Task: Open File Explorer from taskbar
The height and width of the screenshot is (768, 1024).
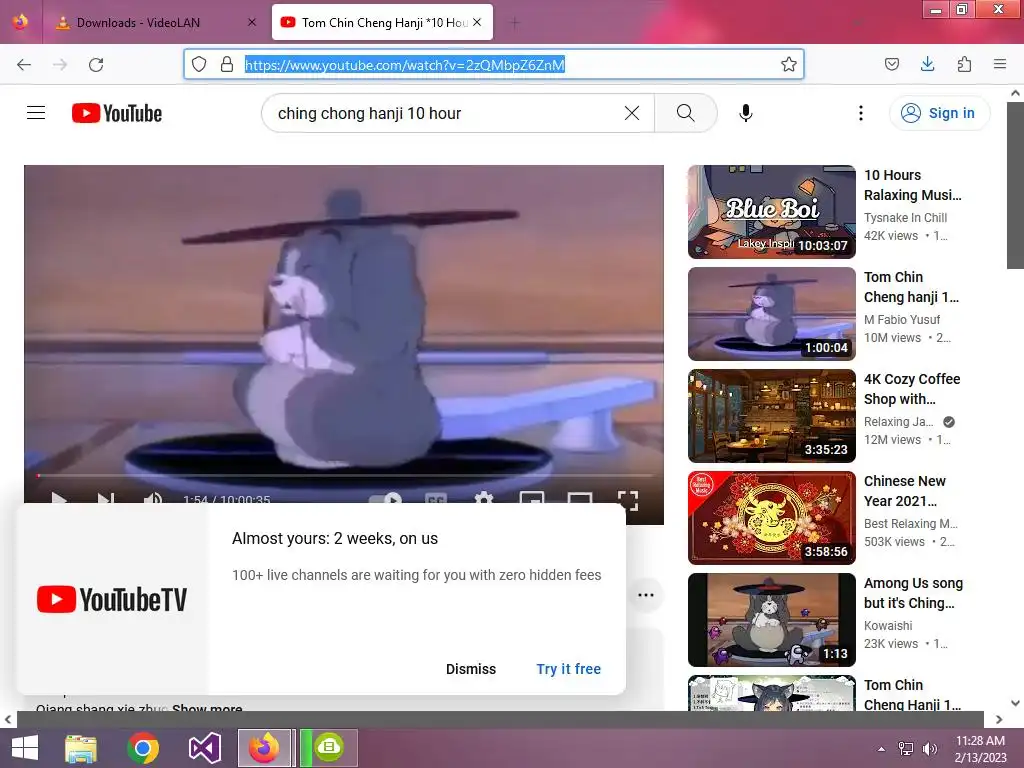Action: click(x=81, y=748)
